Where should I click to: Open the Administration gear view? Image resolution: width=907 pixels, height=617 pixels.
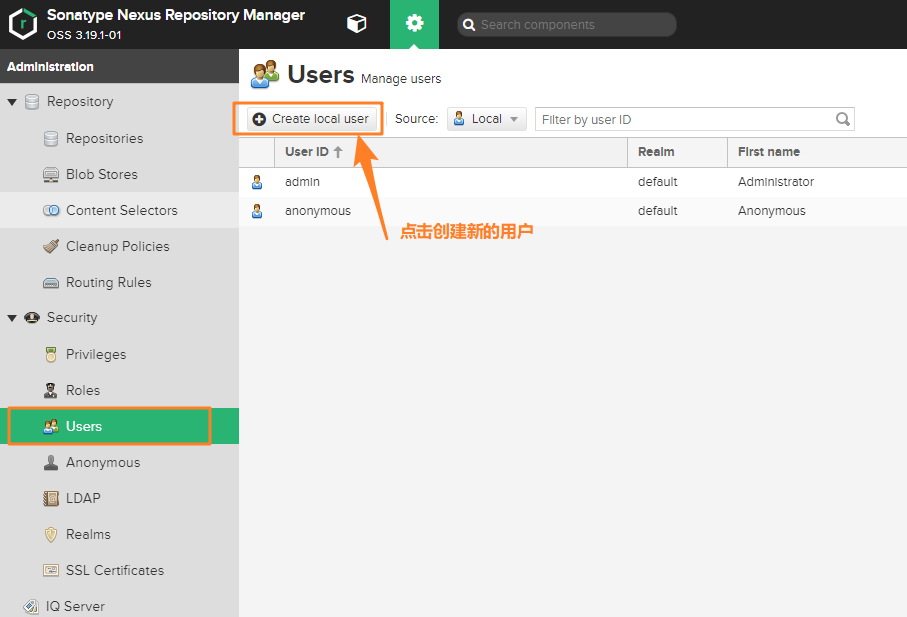pos(414,23)
